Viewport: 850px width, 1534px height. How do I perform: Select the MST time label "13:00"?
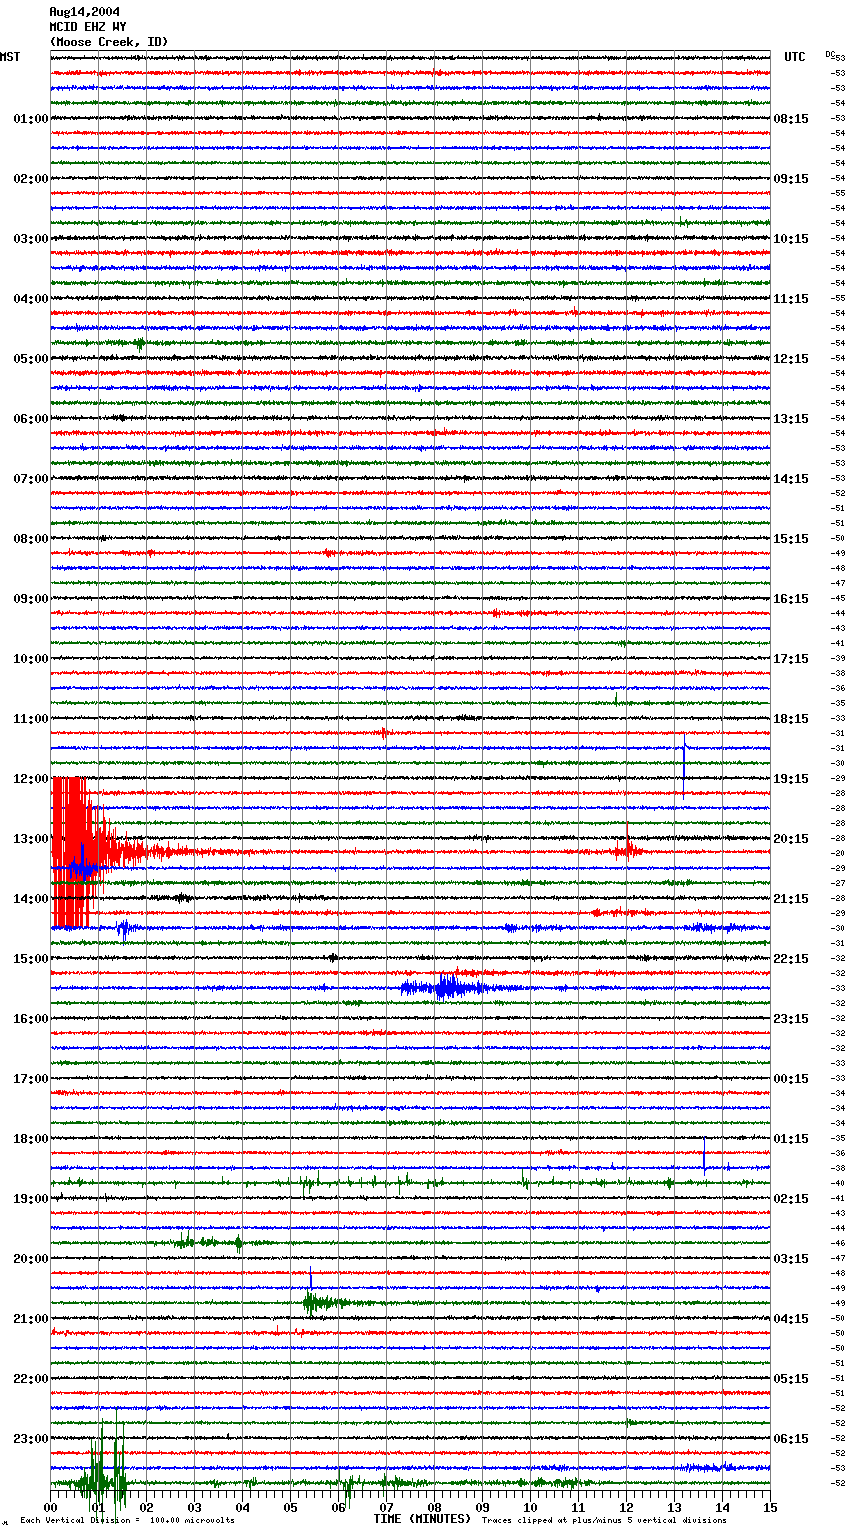point(31,839)
